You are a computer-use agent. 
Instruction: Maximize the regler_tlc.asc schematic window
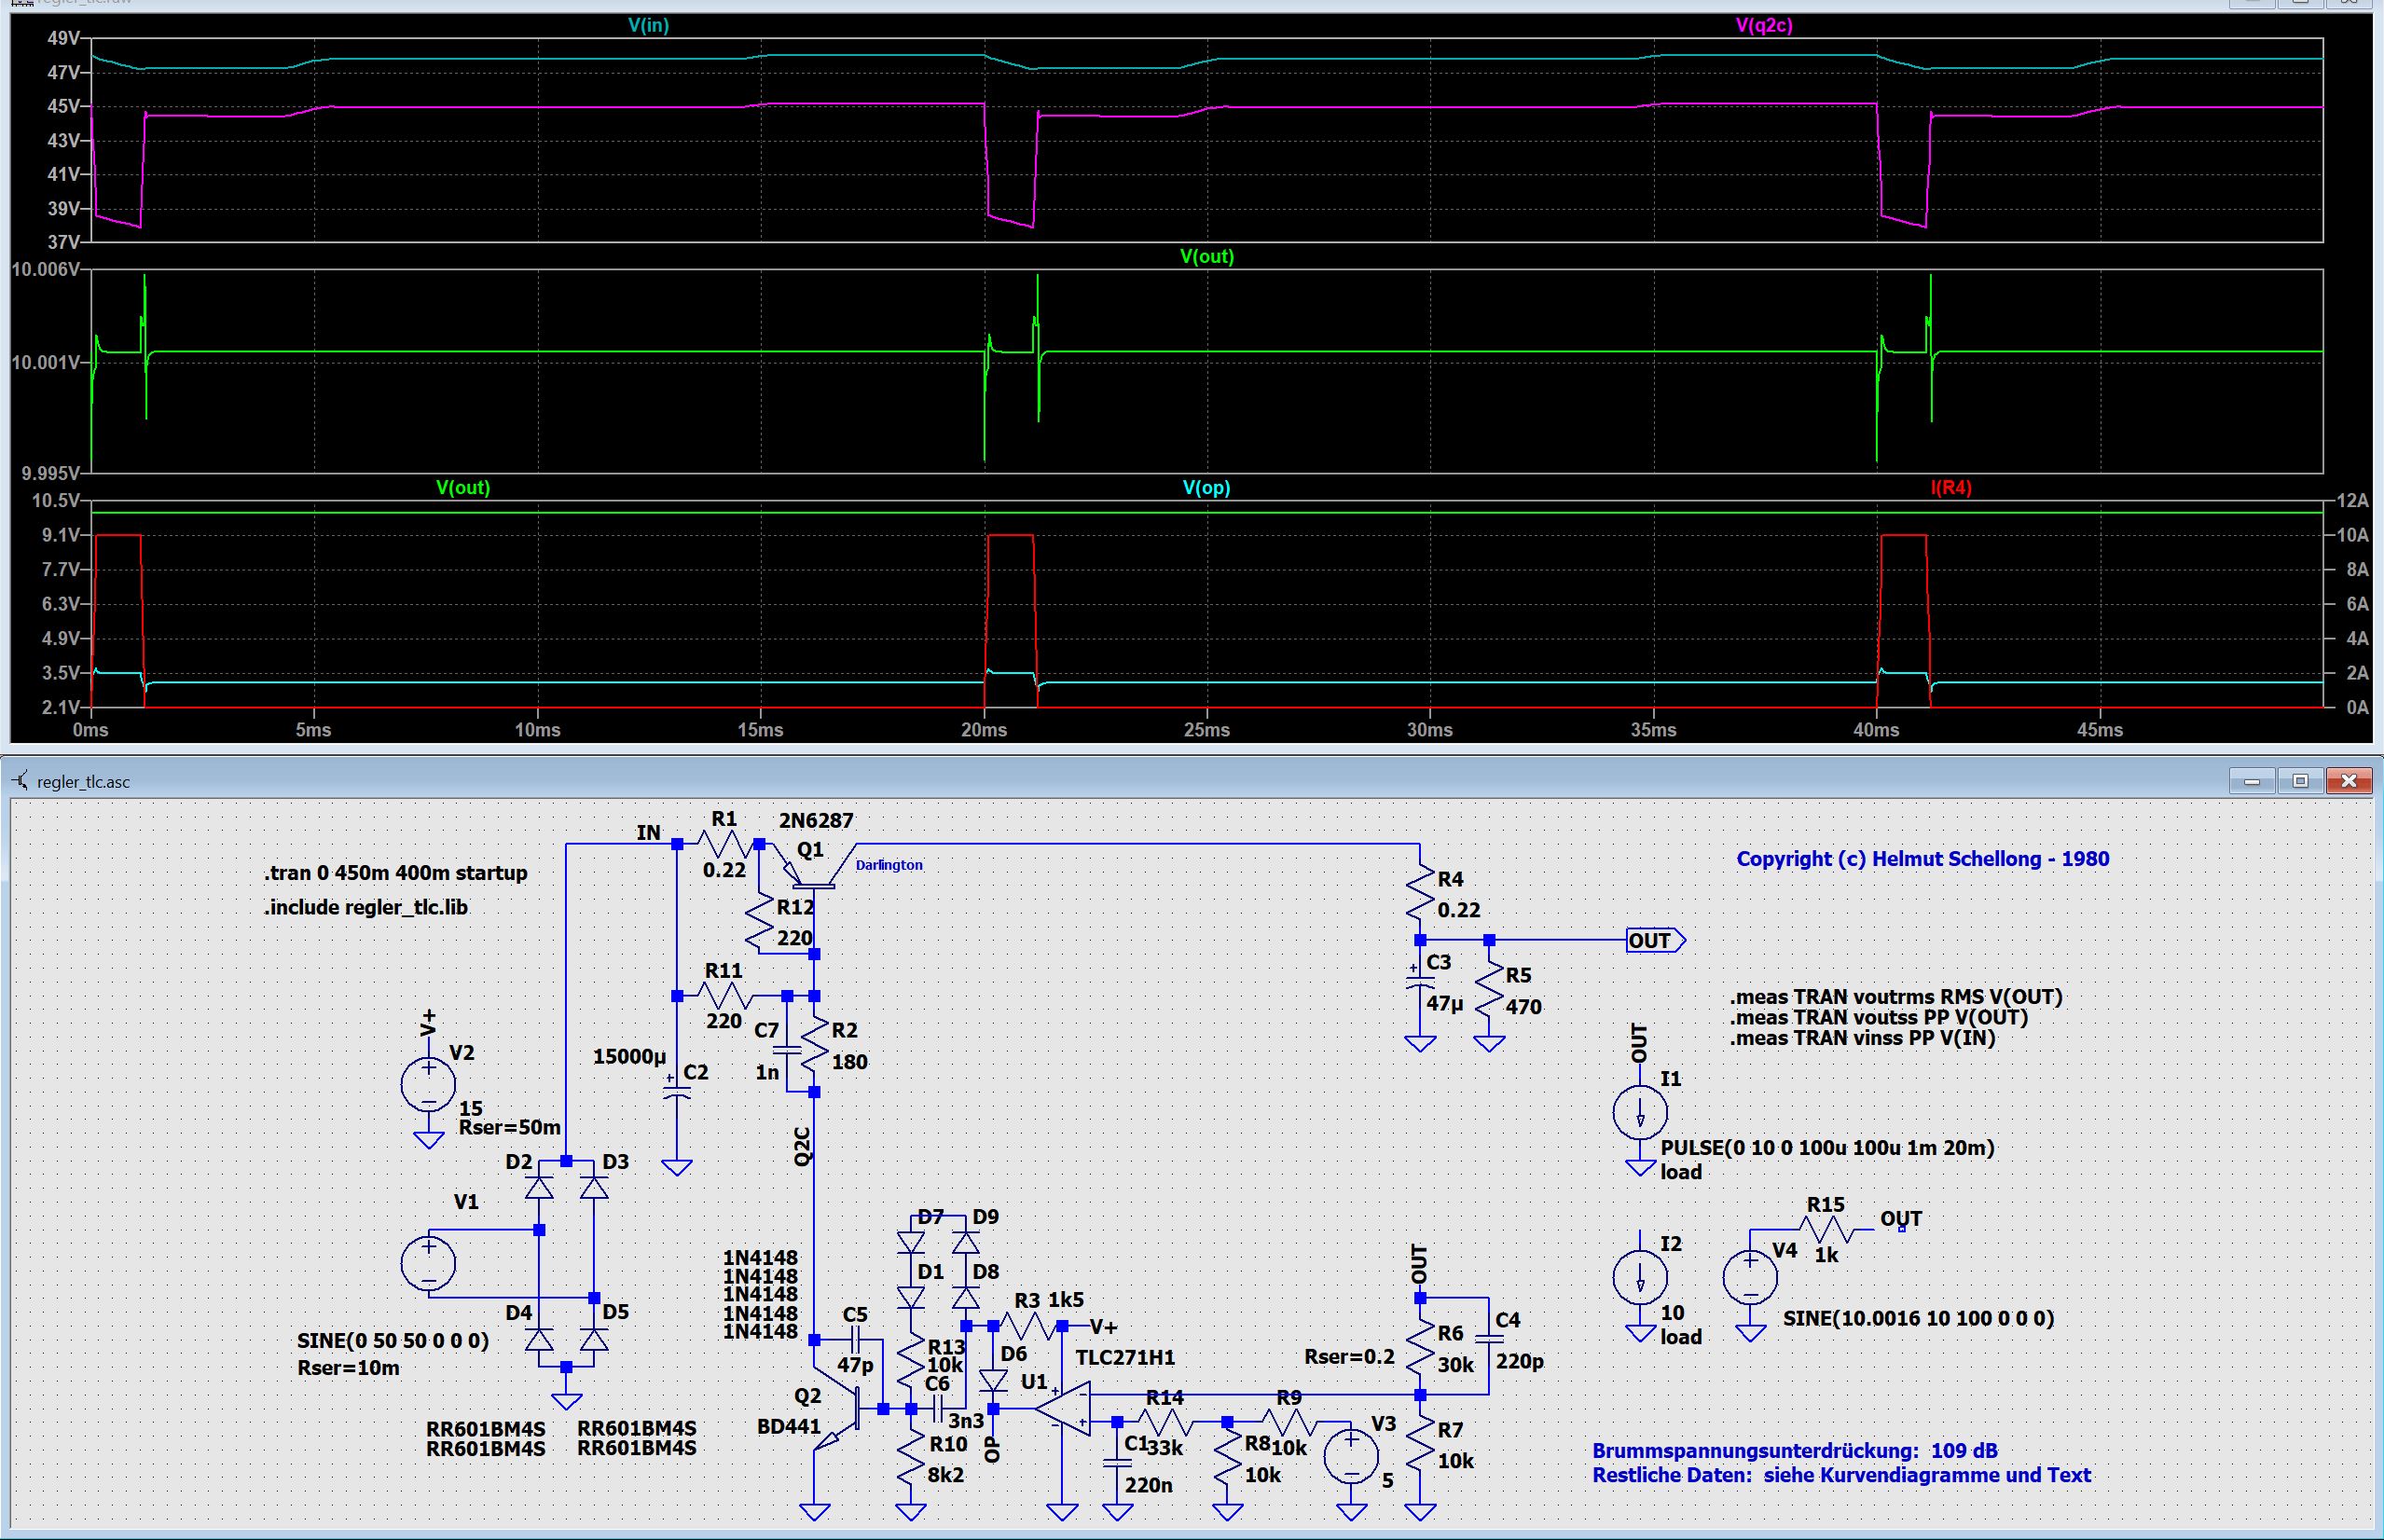[x=2300, y=781]
